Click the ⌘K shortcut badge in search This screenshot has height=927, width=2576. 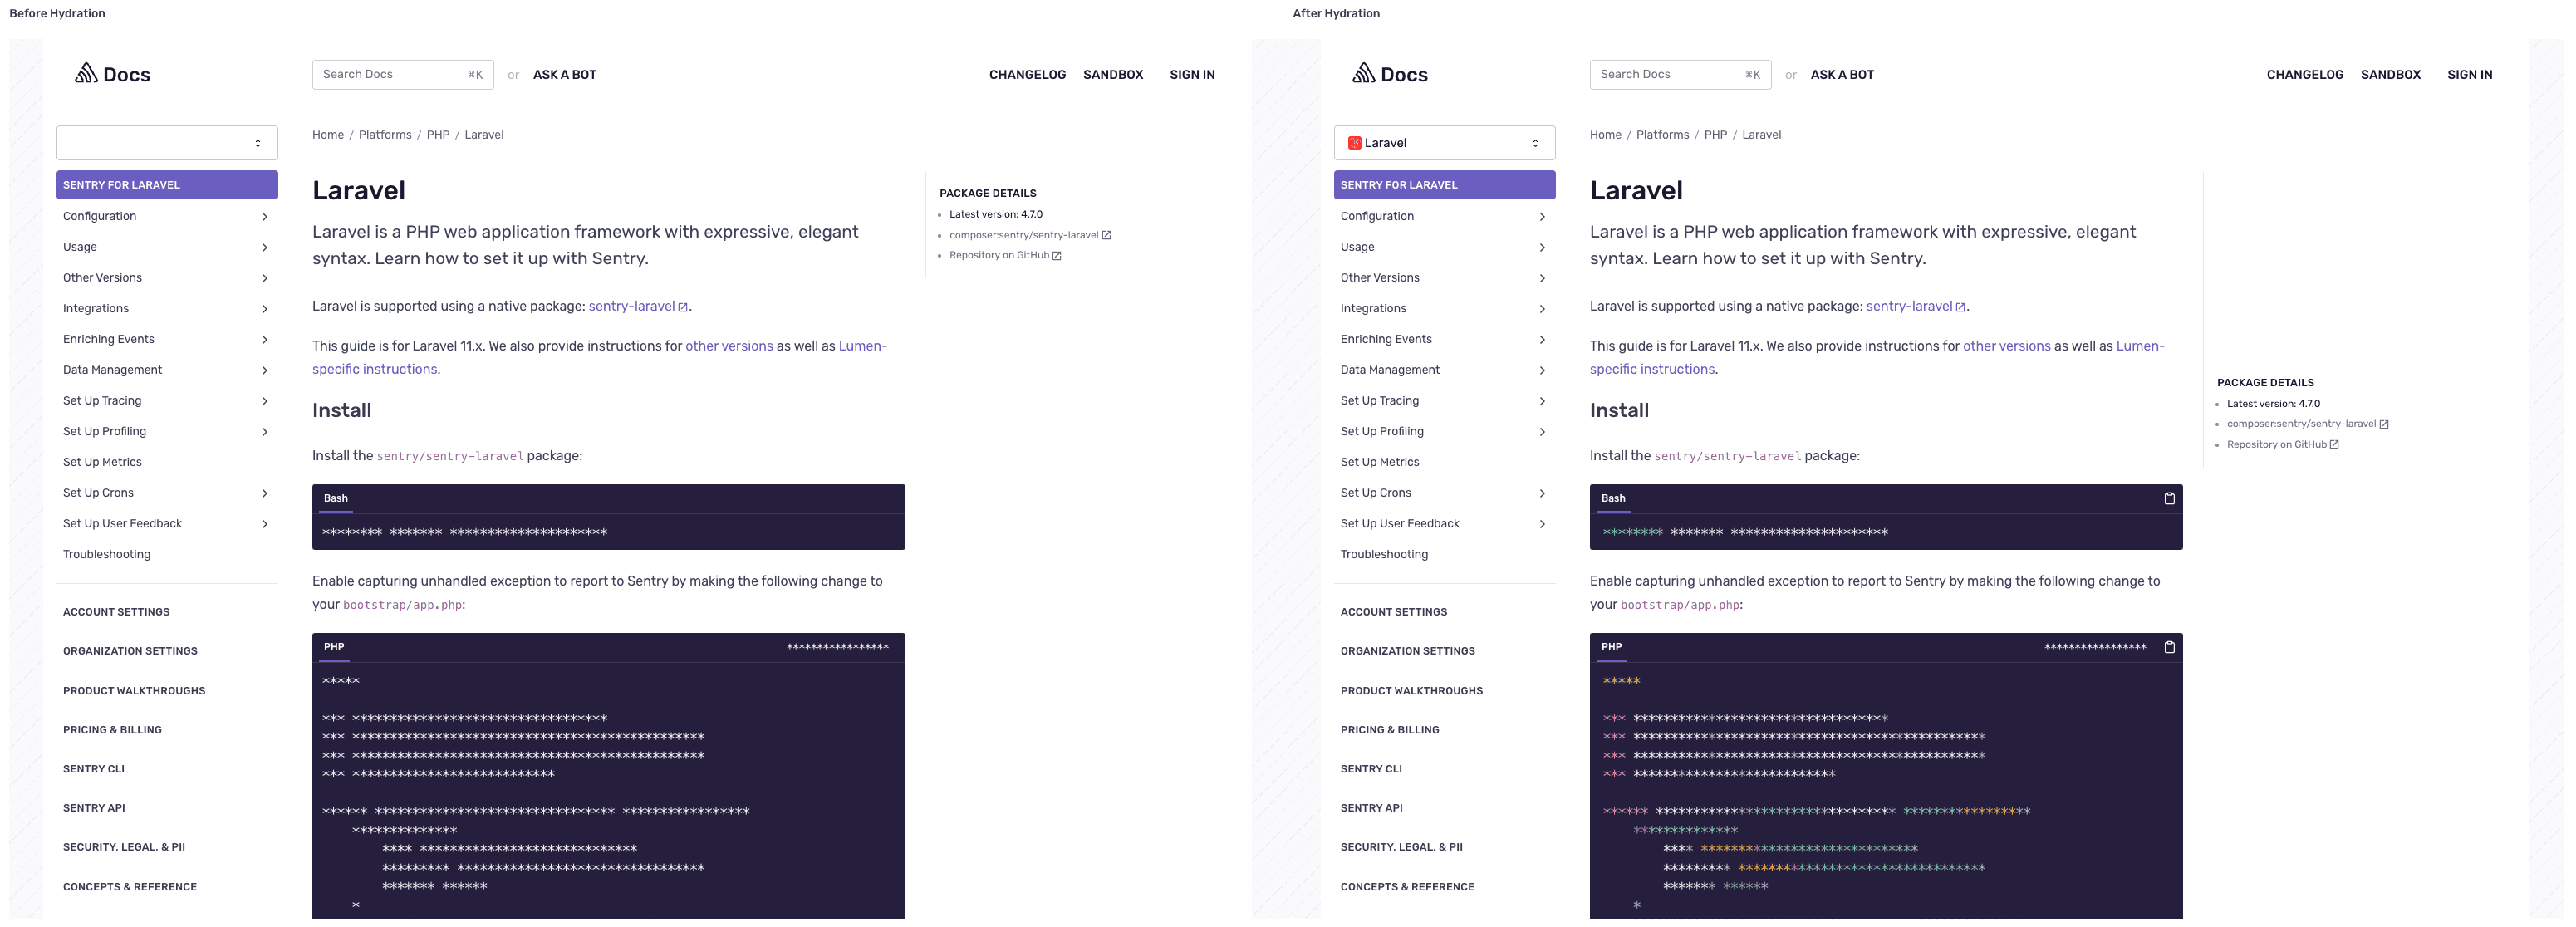(1755, 74)
